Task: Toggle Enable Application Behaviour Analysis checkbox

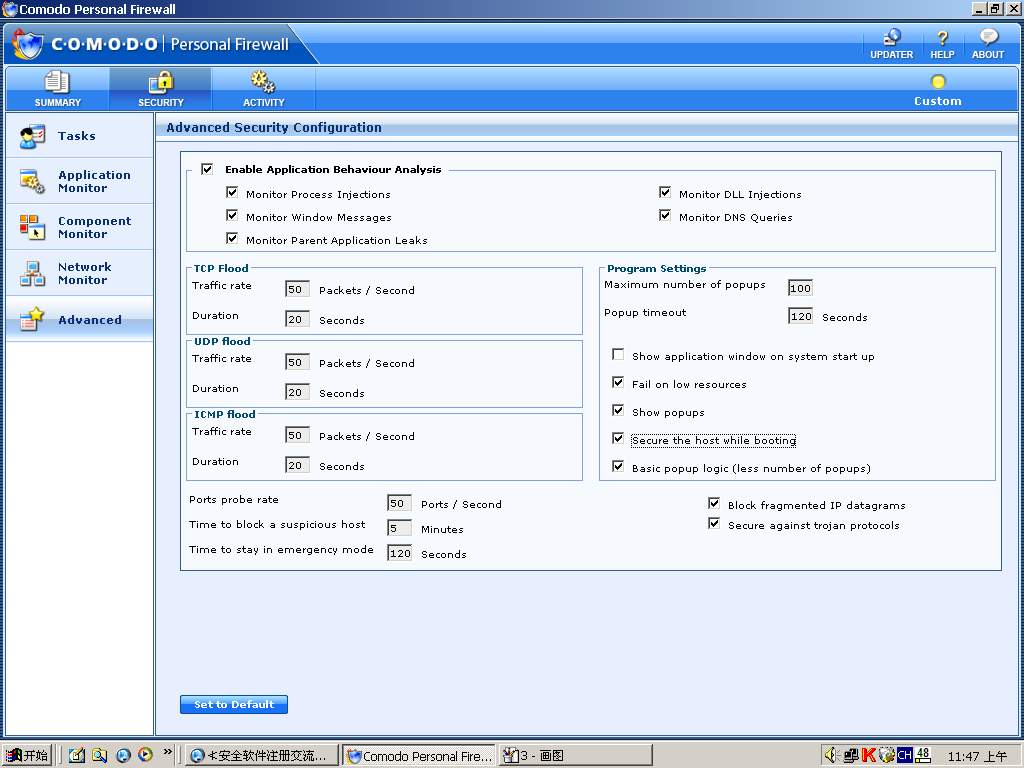Action: click(x=207, y=169)
